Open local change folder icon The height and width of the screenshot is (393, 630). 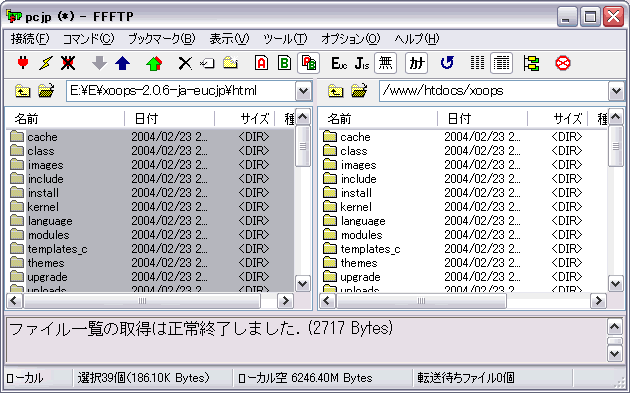coord(46,91)
